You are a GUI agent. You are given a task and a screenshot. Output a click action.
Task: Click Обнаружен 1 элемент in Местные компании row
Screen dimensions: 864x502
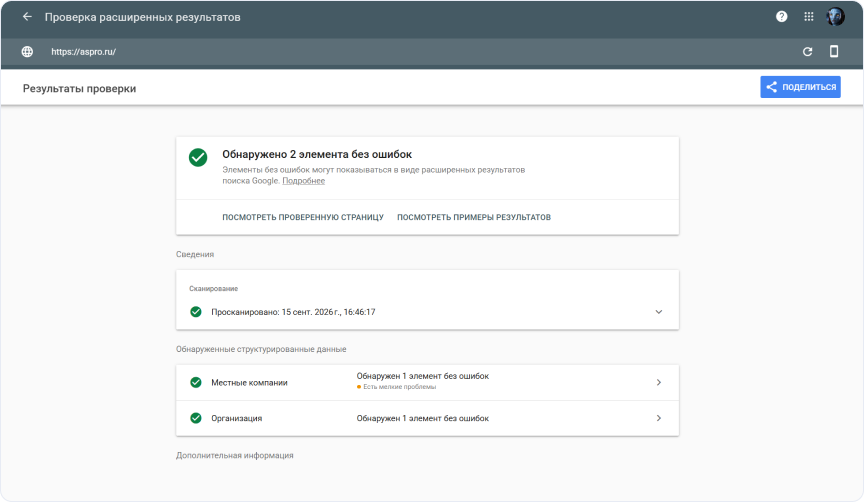pos(423,376)
